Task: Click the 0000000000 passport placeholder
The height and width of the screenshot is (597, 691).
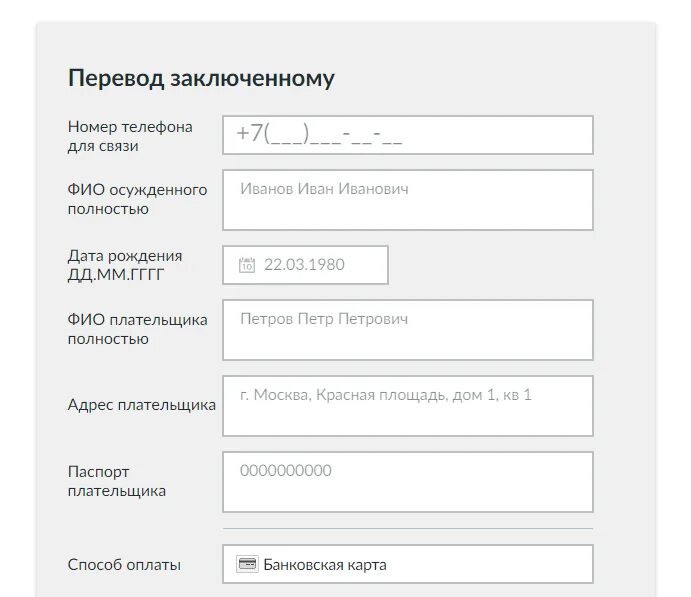Action: pos(286,471)
